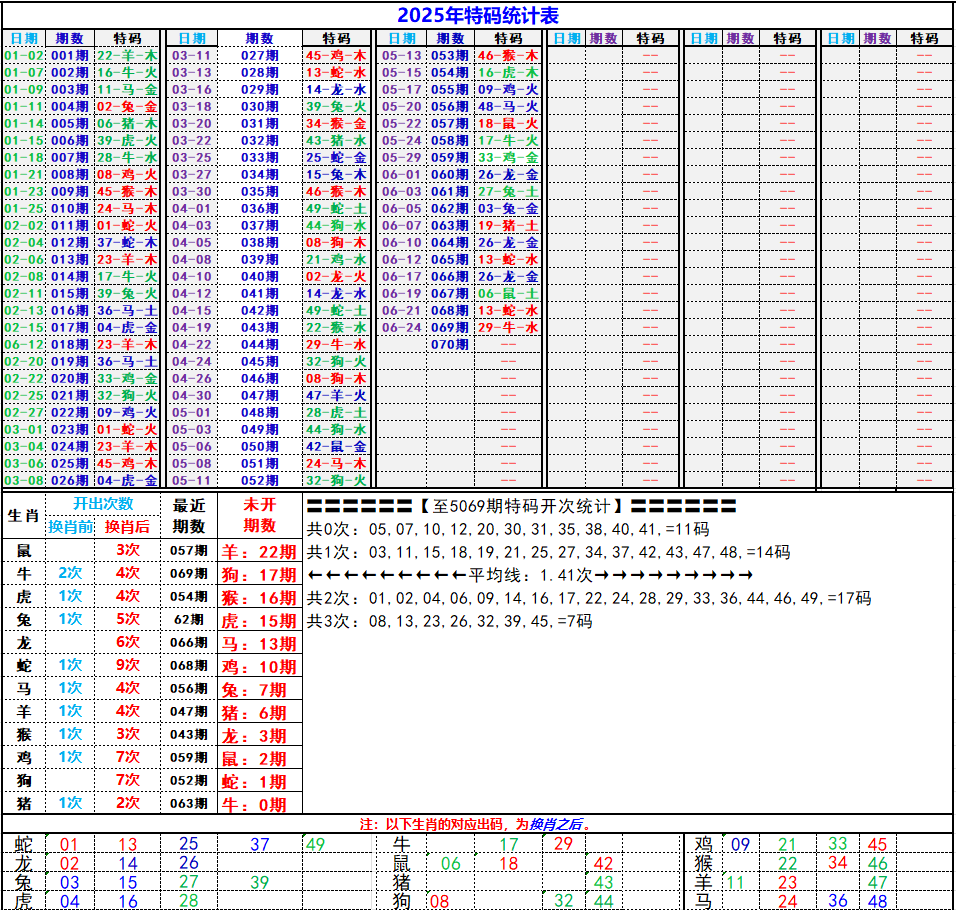Select the 共0次 statistics row
Viewport: 956px width, 913px height.
coord(507,529)
